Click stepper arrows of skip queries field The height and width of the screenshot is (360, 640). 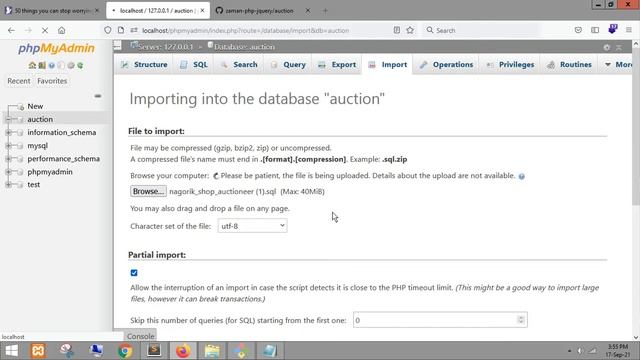521,320
